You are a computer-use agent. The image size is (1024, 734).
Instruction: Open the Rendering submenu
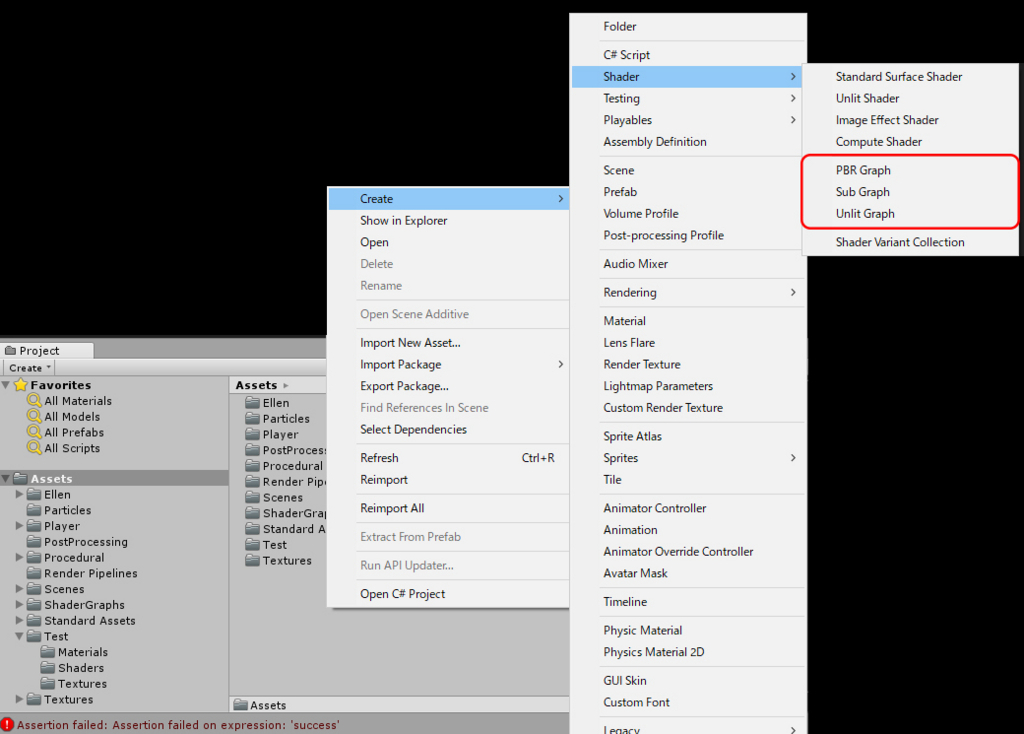click(x=688, y=292)
